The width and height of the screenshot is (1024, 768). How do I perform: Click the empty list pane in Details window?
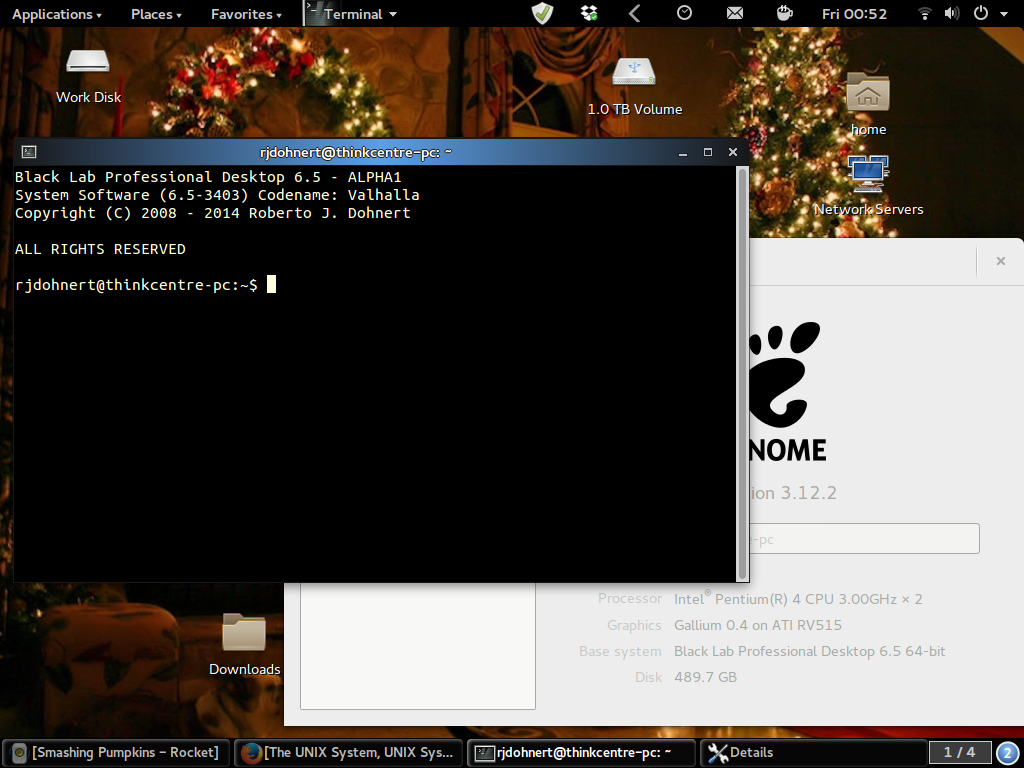(x=418, y=645)
